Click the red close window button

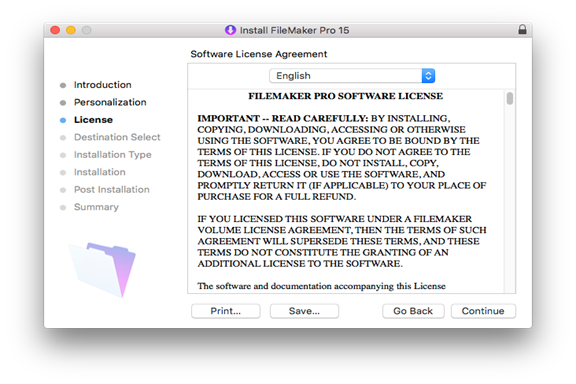pos(55,30)
